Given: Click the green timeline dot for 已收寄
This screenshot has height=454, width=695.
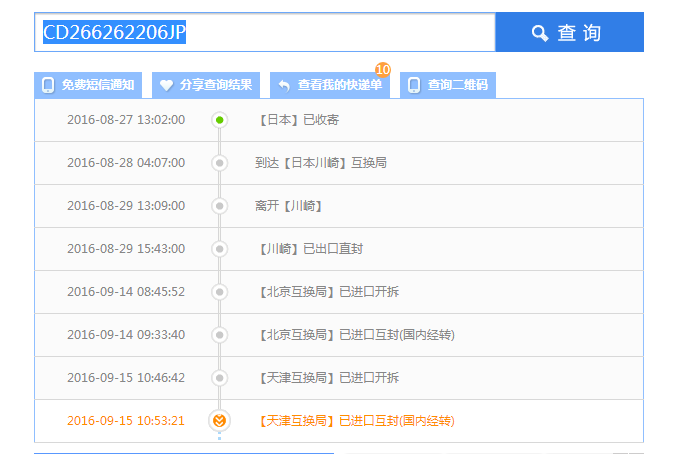Looking at the screenshot, I should coord(219,120).
